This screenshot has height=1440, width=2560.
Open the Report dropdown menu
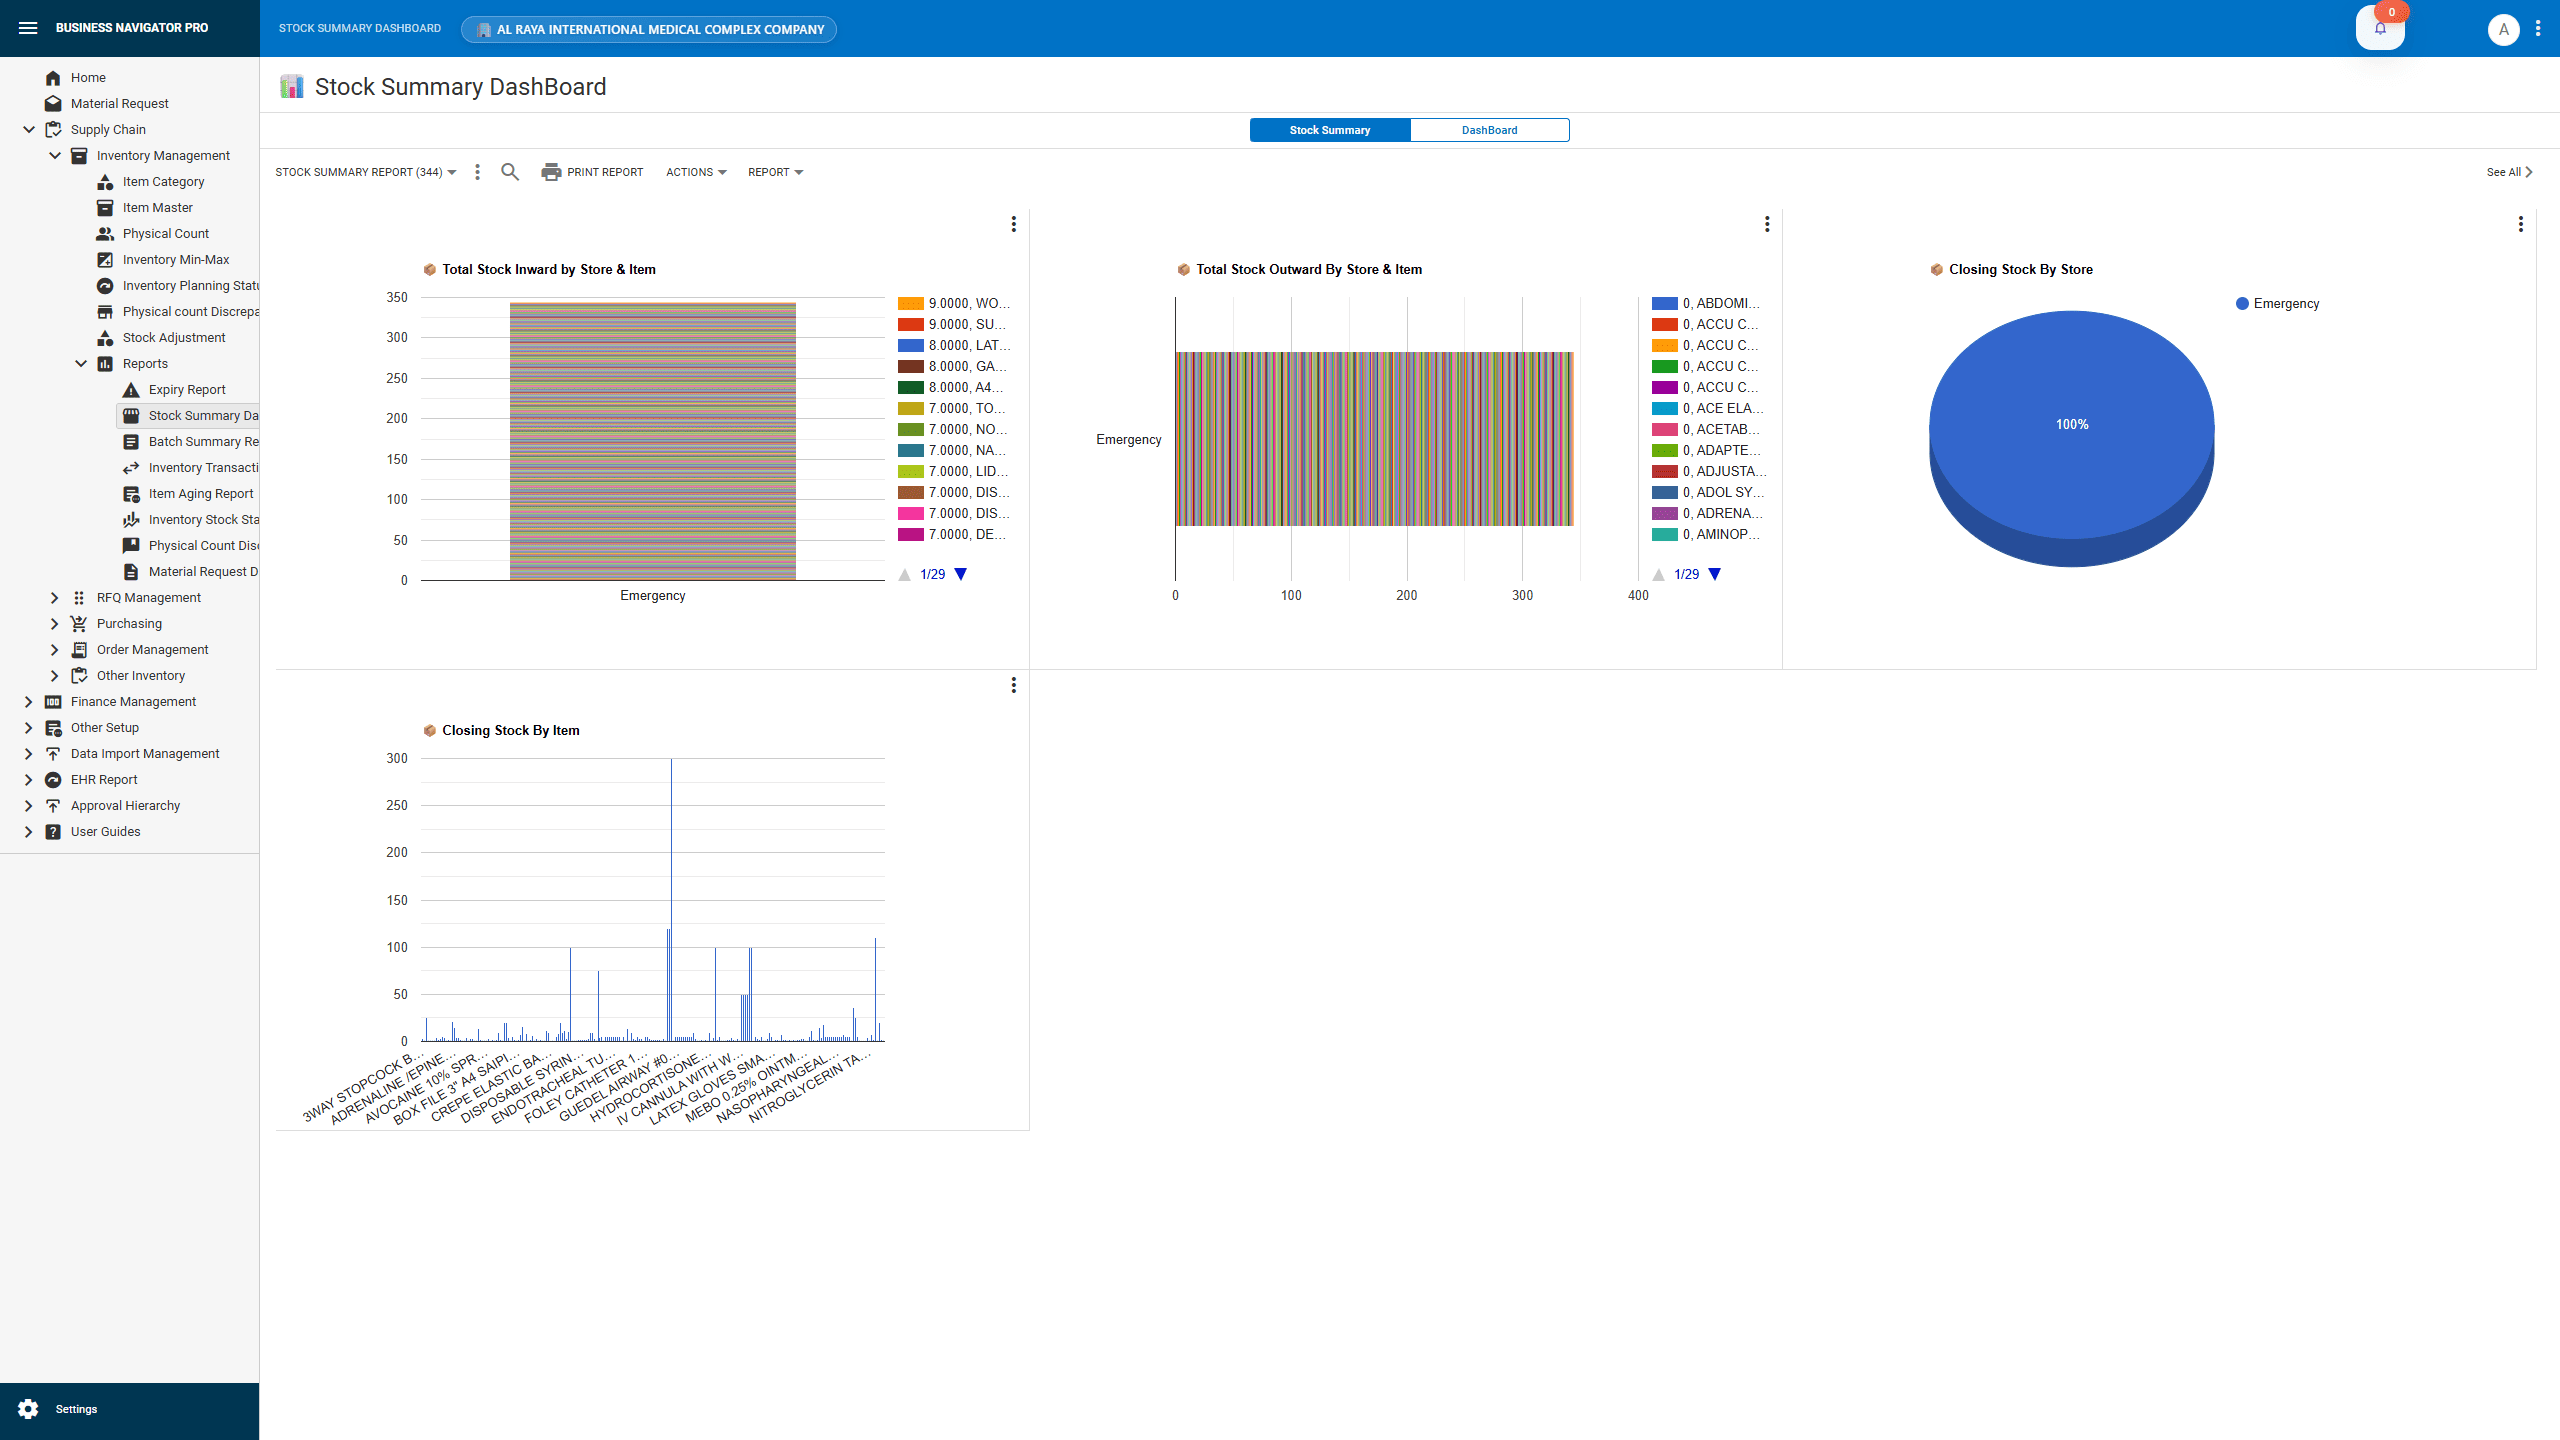pyautogui.click(x=775, y=172)
